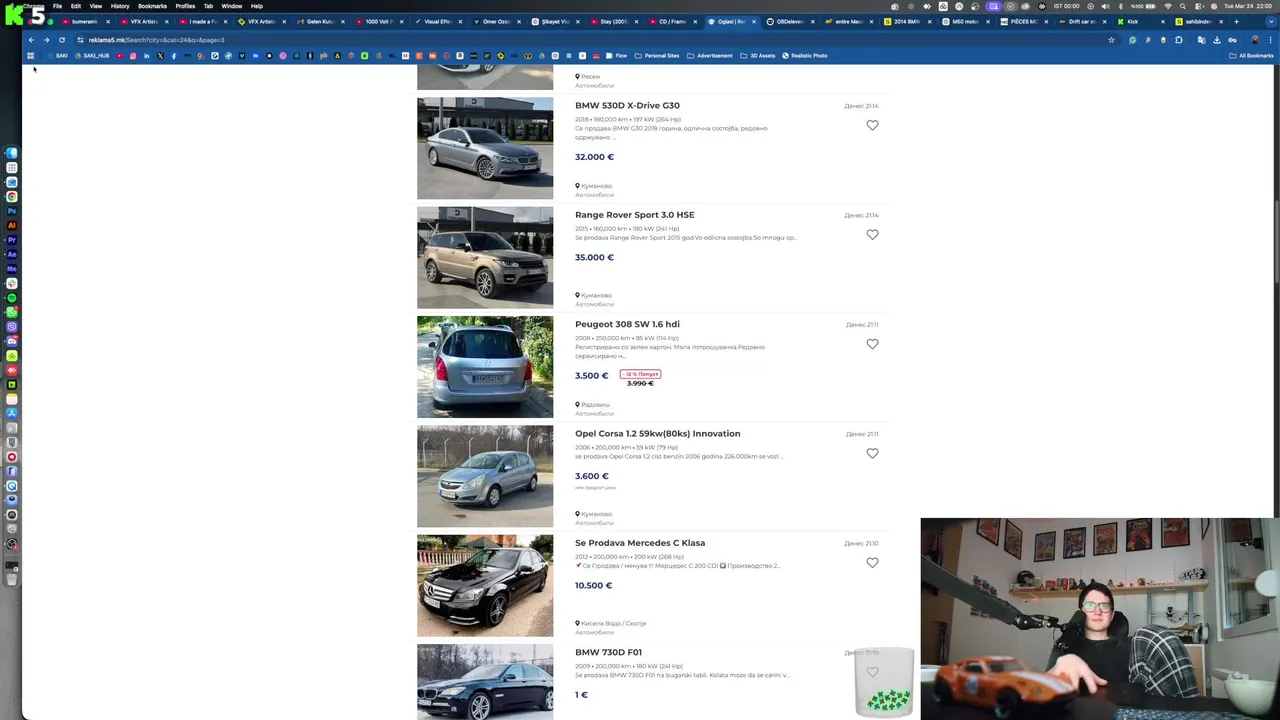The width and height of the screenshot is (1280, 720).
Task: Open the black Mercedes C Klasa photo
Action: tap(485, 585)
